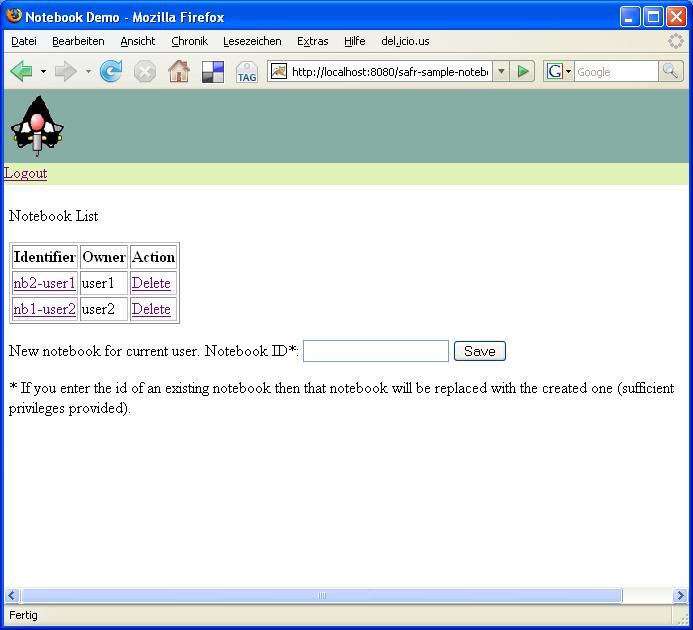This screenshot has width=693, height=630.
Task: Click the search magnifier icon
Action: [670, 71]
